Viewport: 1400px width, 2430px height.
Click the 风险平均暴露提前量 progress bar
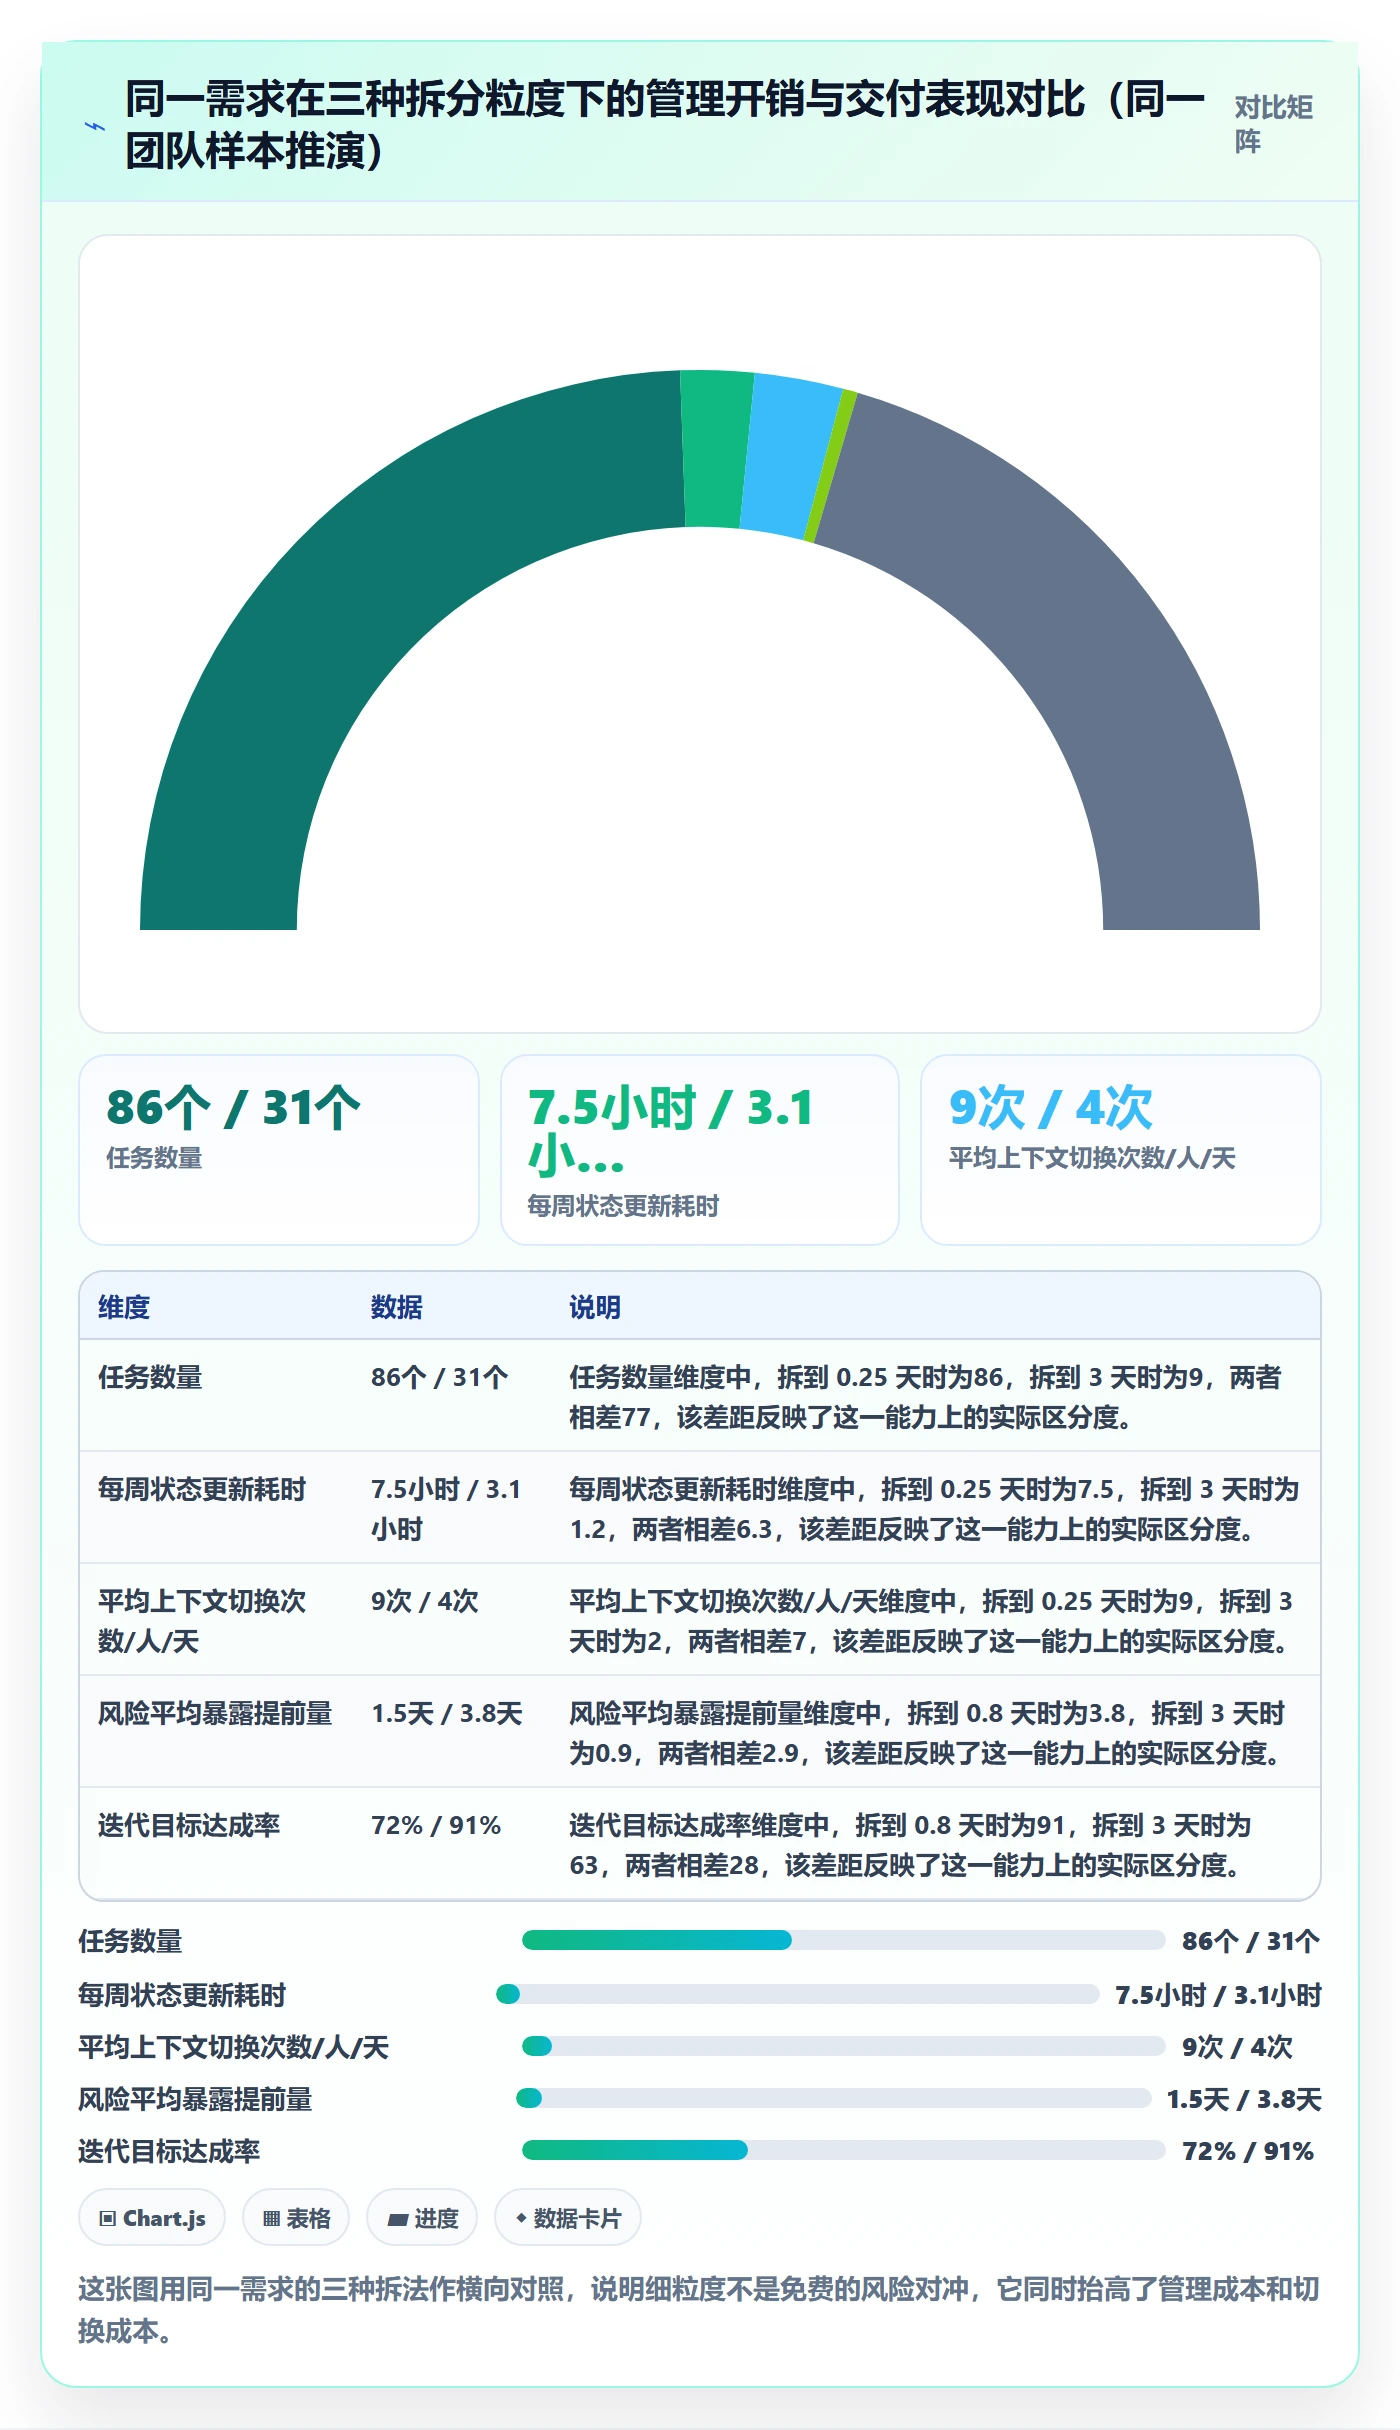pyautogui.click(x=834, y=2099)
